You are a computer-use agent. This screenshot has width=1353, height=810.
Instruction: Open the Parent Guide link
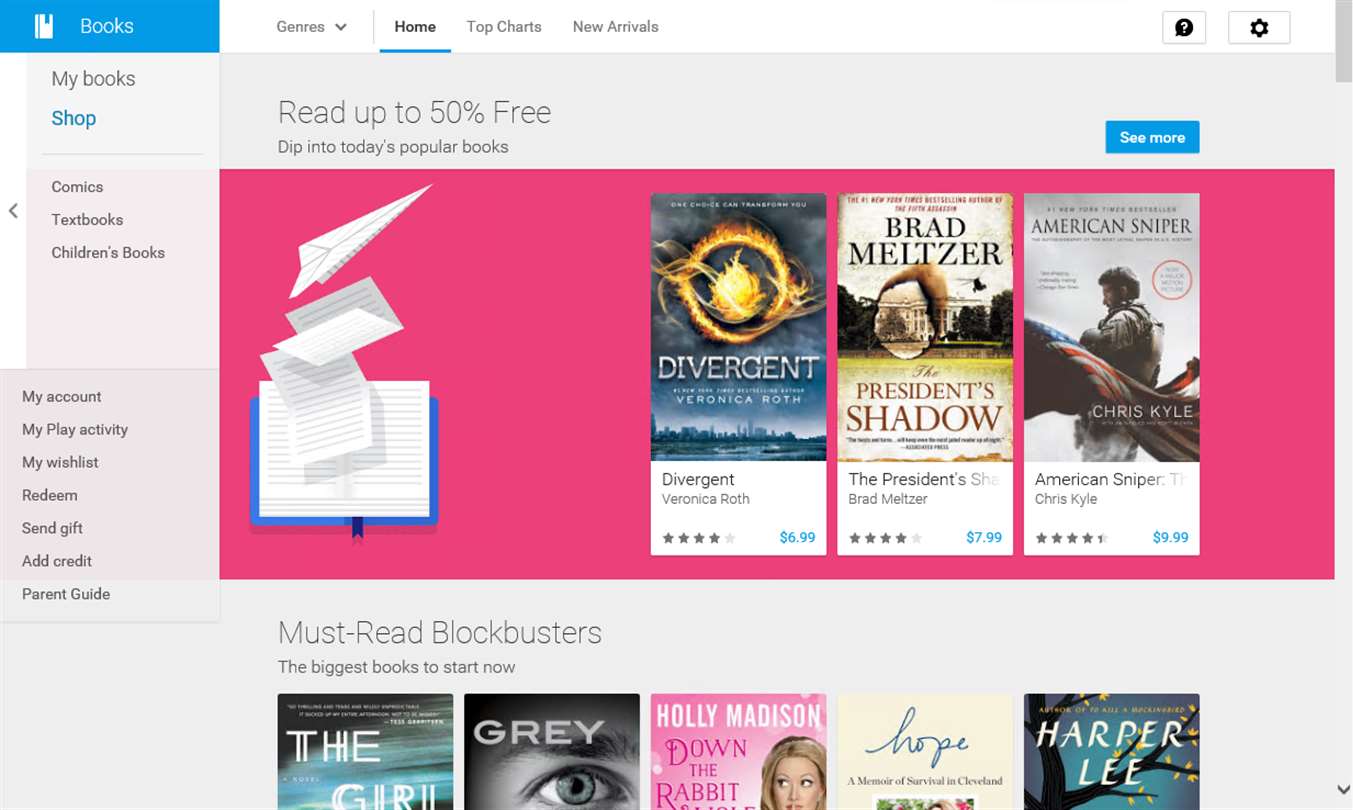tap(66, 595)
